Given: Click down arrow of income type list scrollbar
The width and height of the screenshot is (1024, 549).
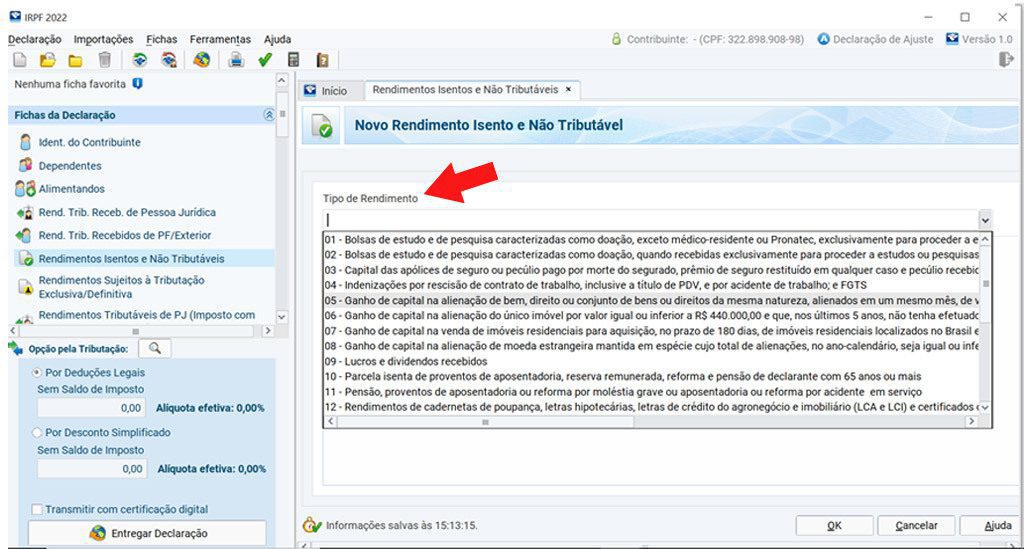Looking at the screenshot, I should [x=985, y=407].
